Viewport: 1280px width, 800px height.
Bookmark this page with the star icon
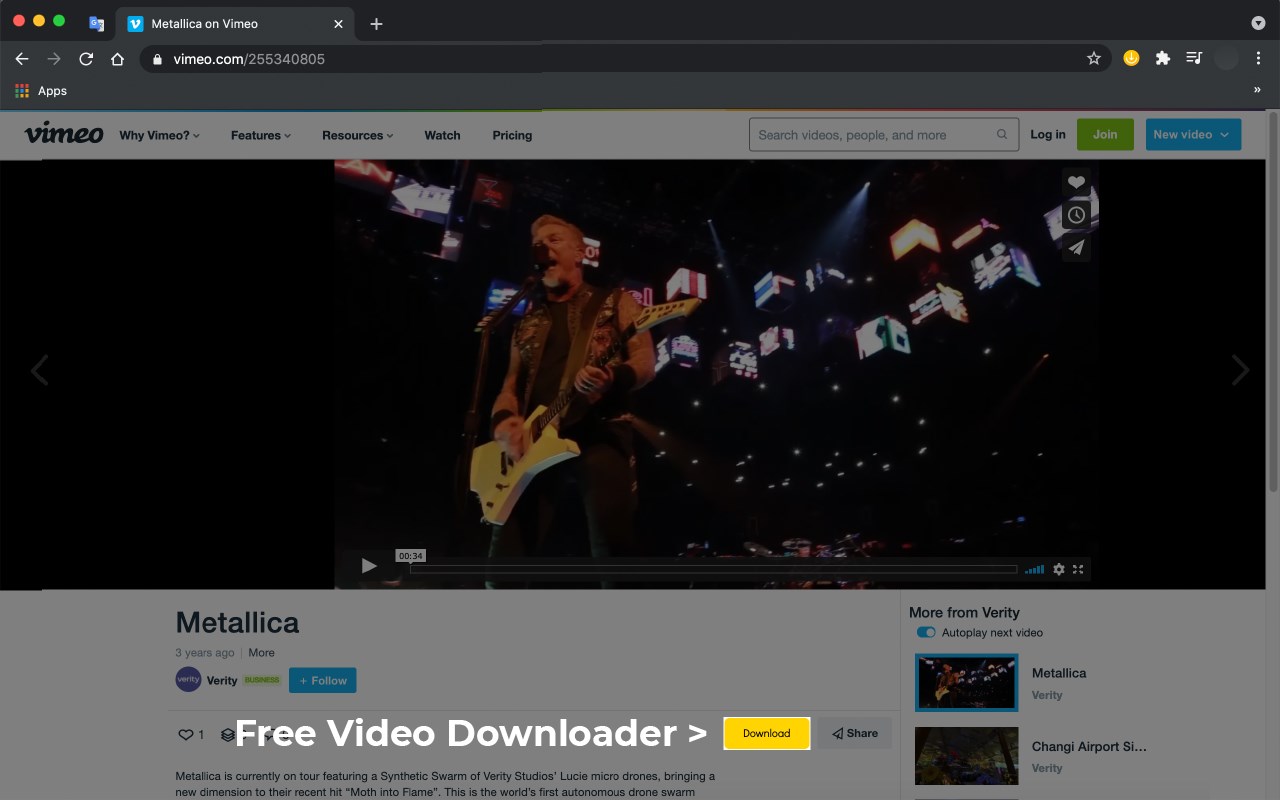pos(1094,59)
